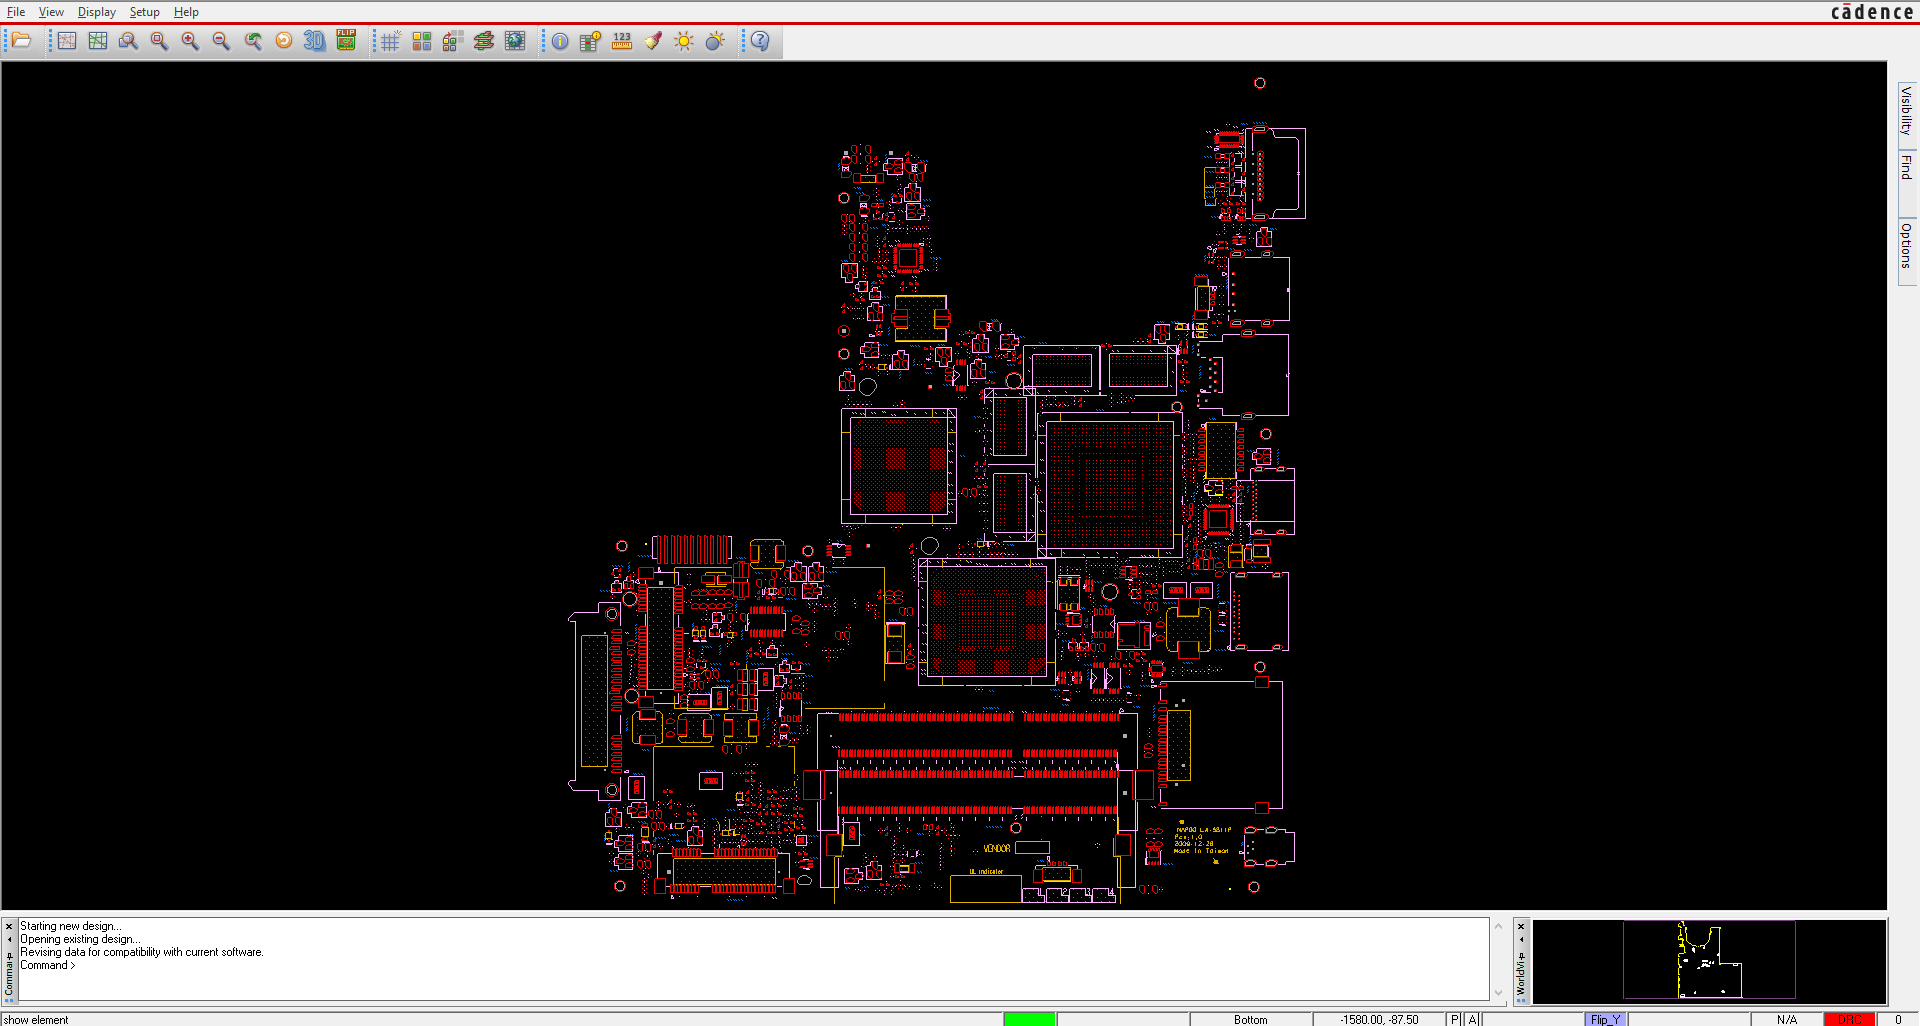This screenshot has width=1920, height=1026.
Task: Click the Shadow toggle squares icon
Action: [453, 41]
